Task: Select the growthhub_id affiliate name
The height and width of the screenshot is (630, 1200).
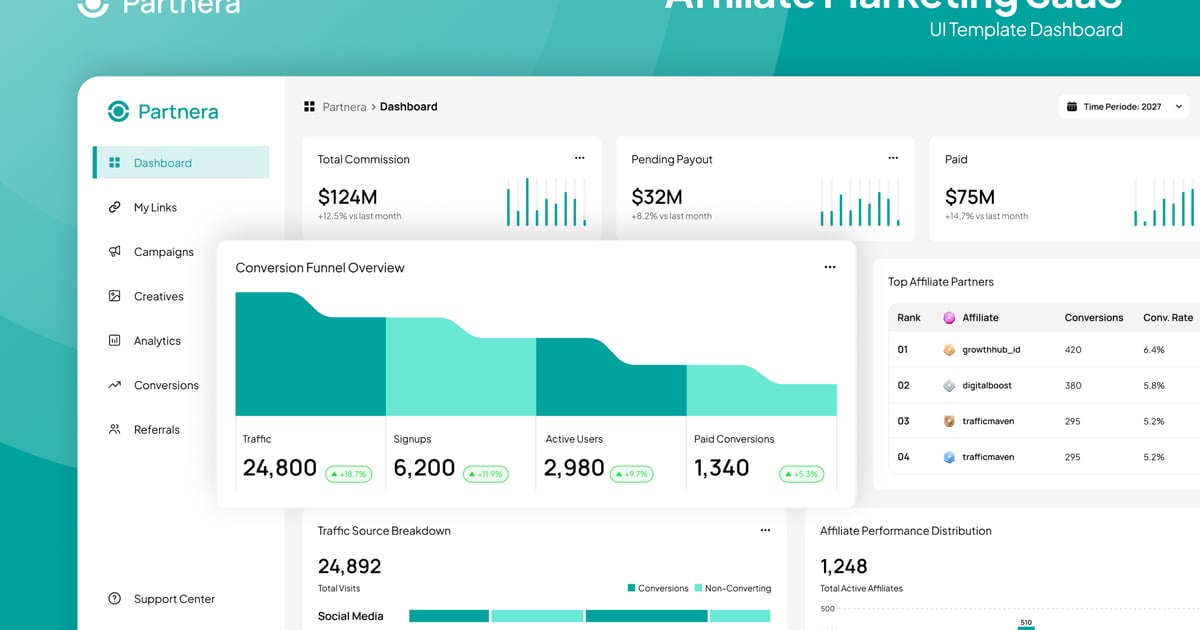Action: (x=991, y=351)
